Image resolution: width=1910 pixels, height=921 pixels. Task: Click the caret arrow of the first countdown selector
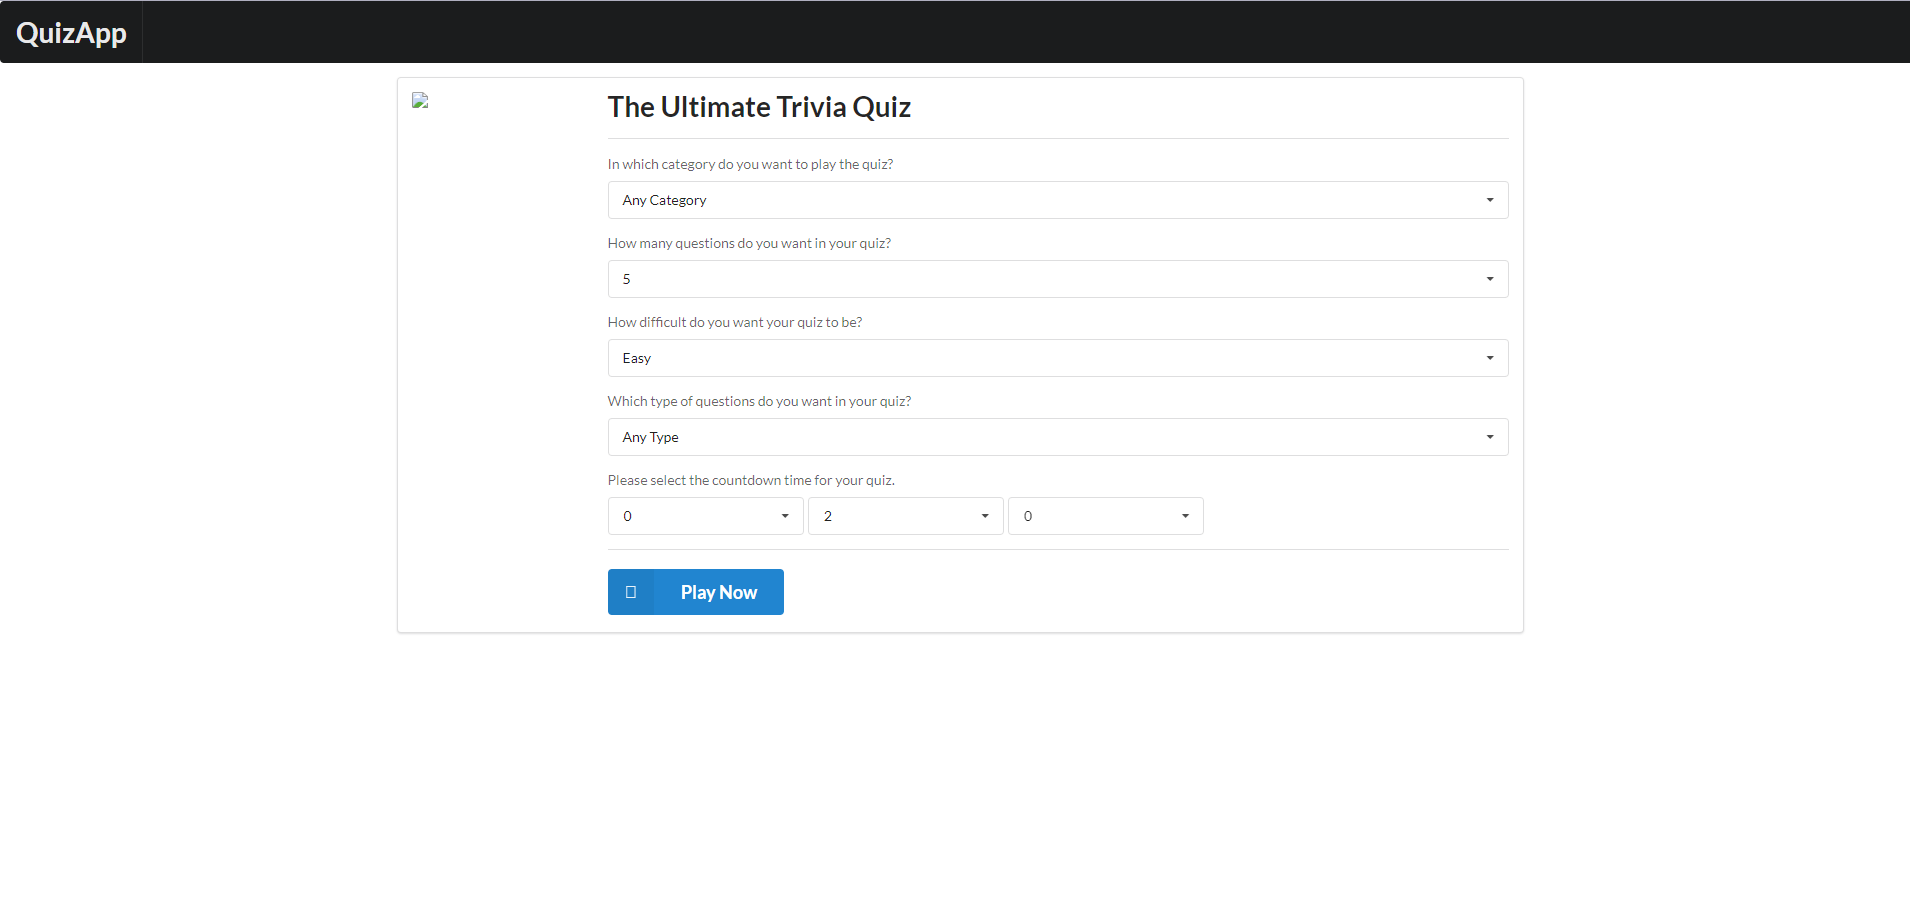(785, 516)
